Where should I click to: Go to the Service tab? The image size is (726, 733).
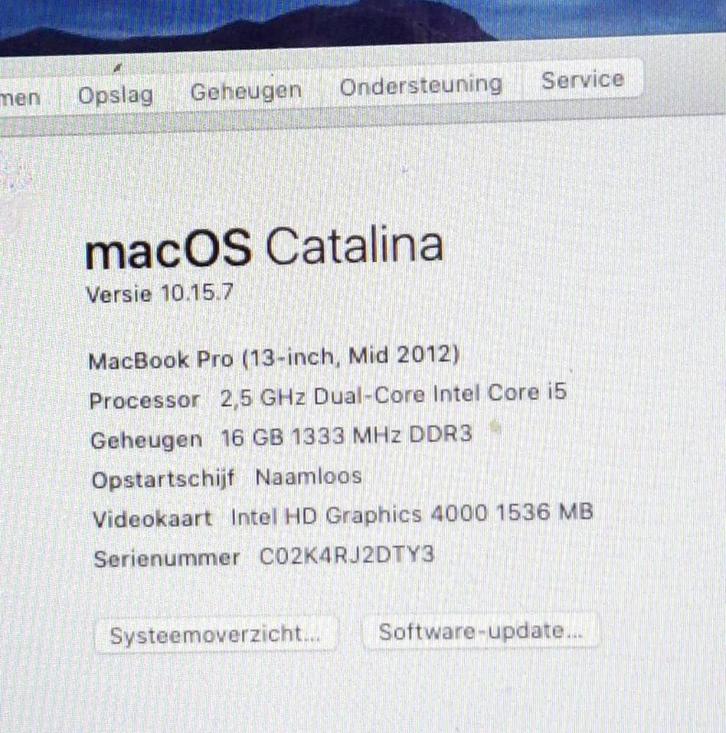pos(582,80)
